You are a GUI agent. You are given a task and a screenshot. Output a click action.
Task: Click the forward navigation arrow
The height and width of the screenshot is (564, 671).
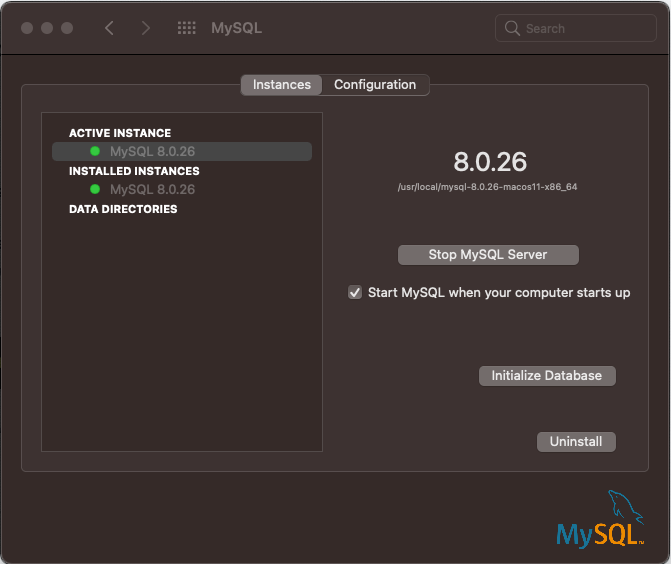(146, 28)
